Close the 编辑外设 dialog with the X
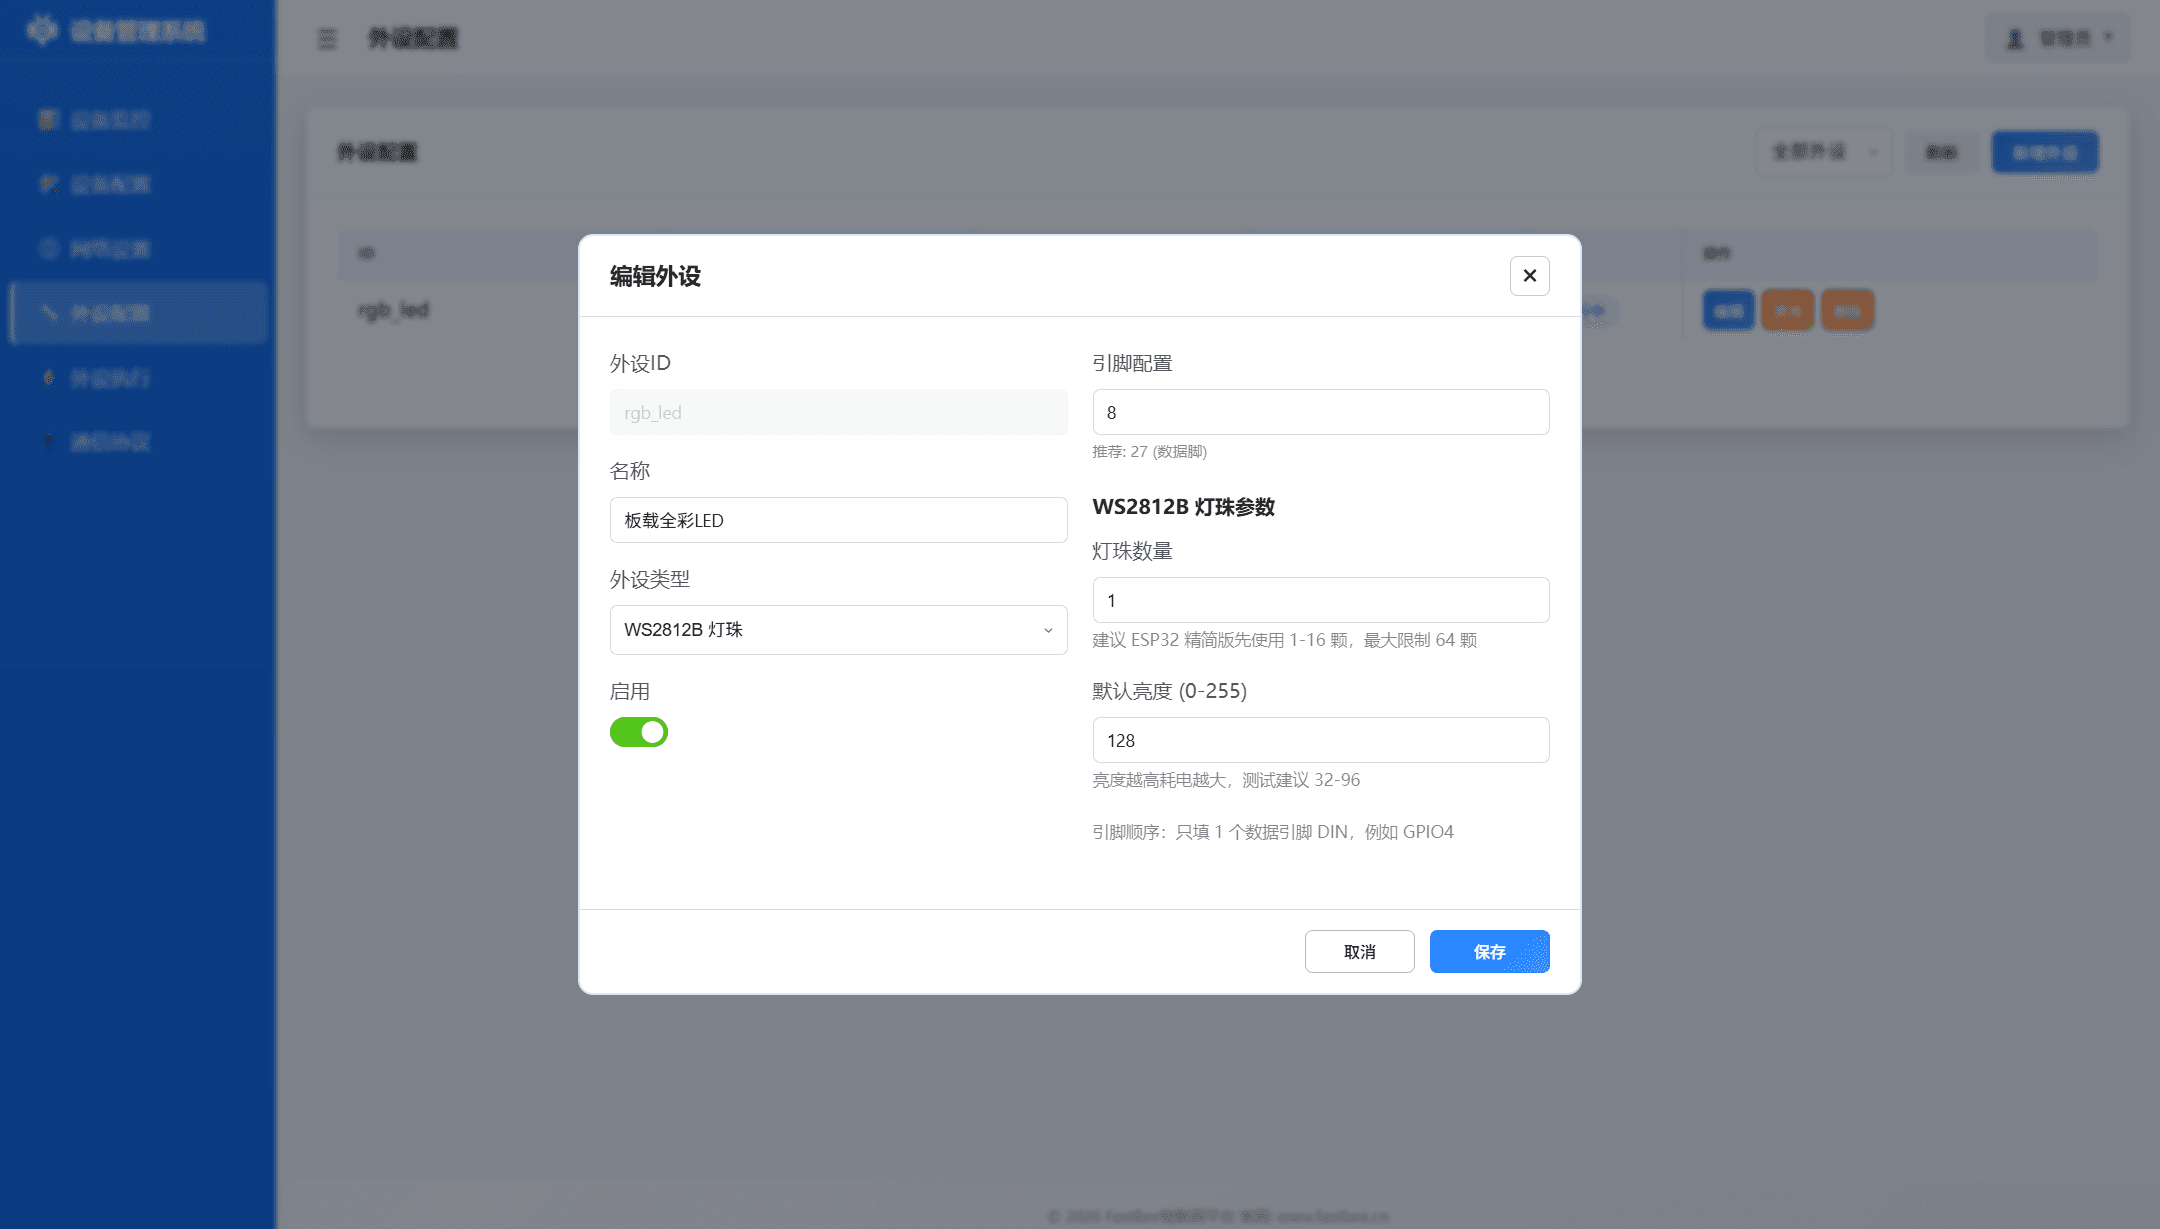 point(1529,276)
